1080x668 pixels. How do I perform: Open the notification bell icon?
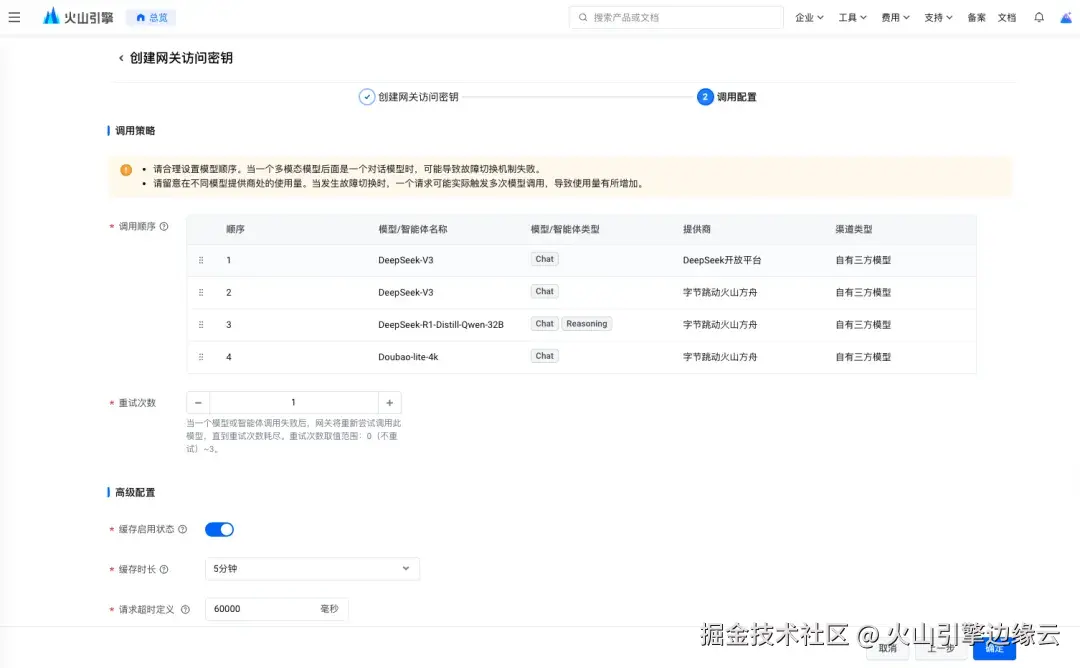click(1039, 16)
